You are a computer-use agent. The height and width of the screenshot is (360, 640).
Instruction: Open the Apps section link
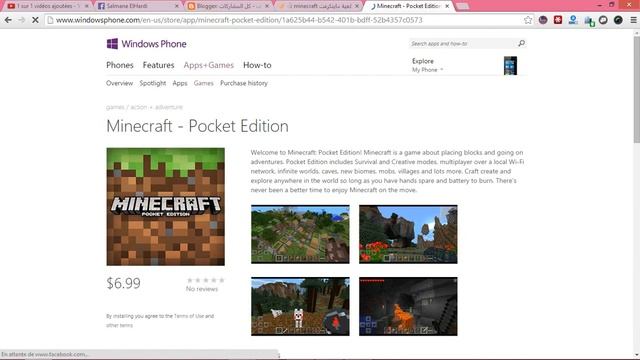(180, 83)
